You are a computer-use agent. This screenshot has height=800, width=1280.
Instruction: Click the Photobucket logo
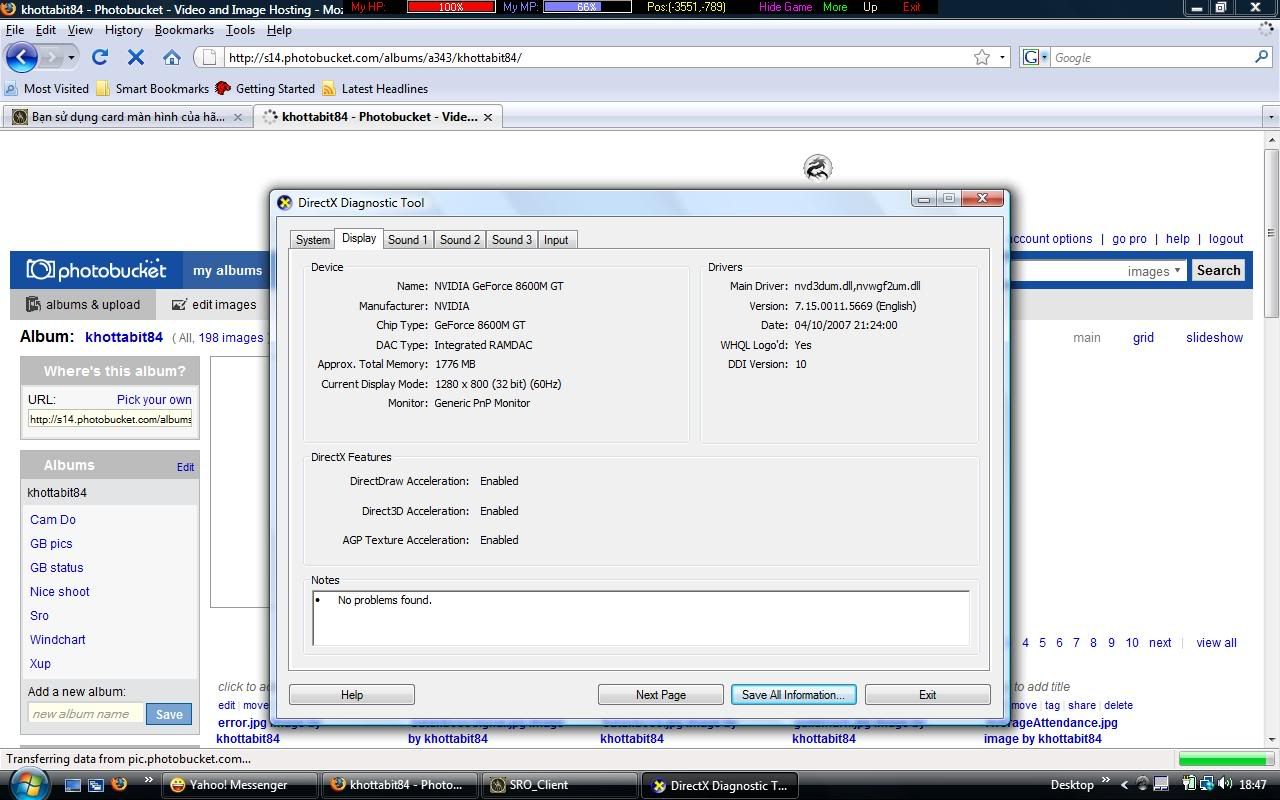click(96, 270)
